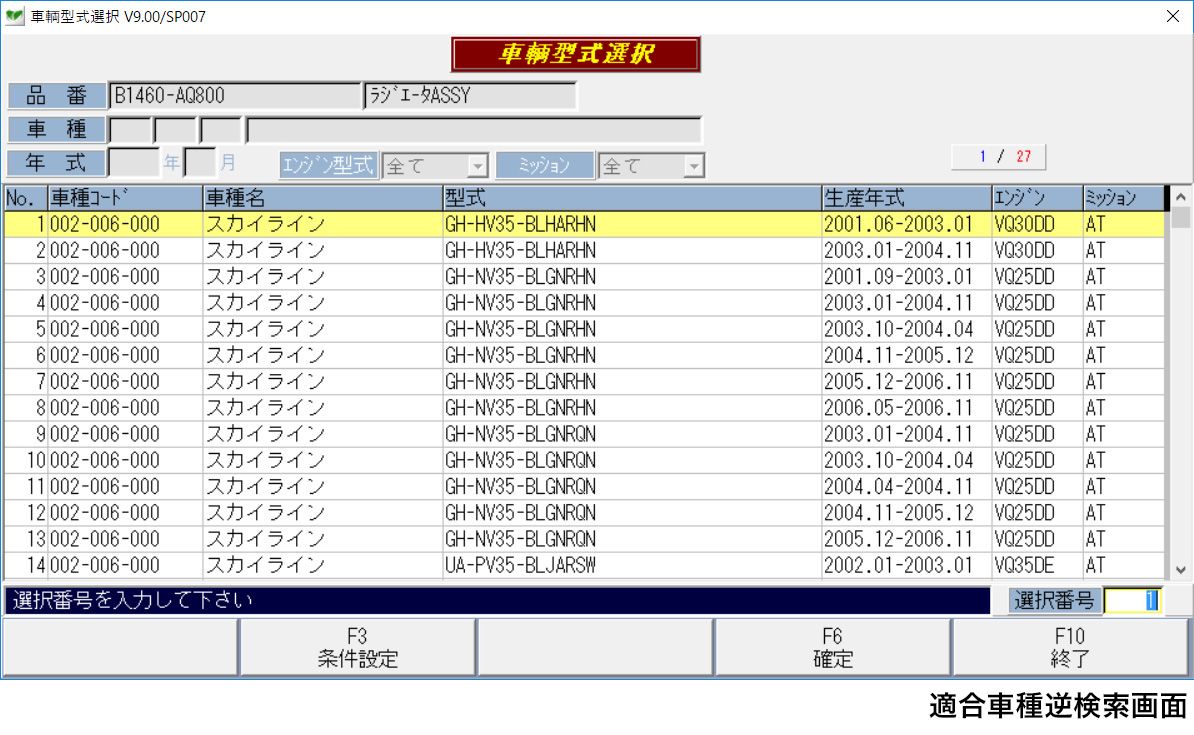Click the 車種 label
Screen dimensions: 1194x735
coord(56,129)
